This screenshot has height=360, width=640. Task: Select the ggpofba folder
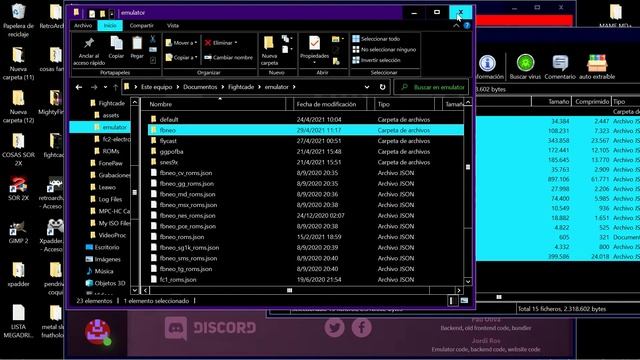pos(171,151)
